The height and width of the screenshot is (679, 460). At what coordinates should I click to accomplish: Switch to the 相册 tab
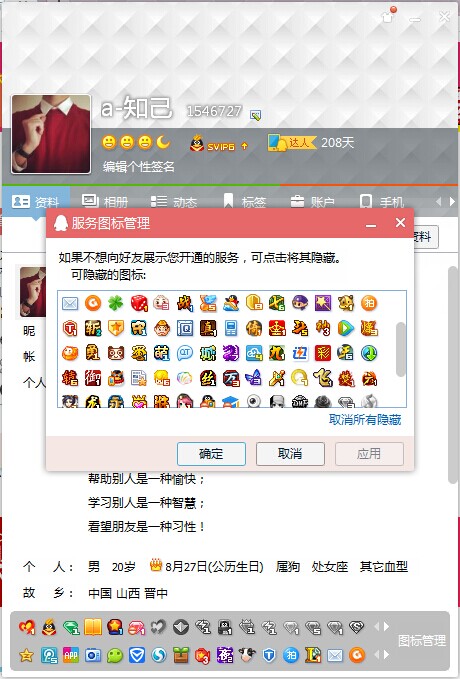point(105,201)
